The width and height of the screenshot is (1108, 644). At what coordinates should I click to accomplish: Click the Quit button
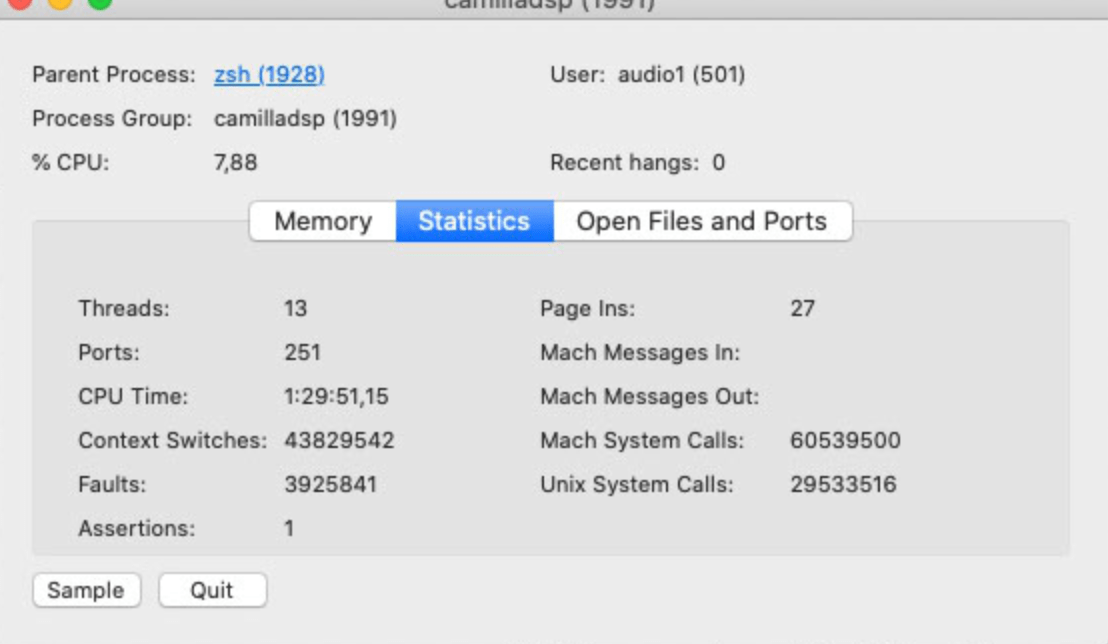click(212, 590)
